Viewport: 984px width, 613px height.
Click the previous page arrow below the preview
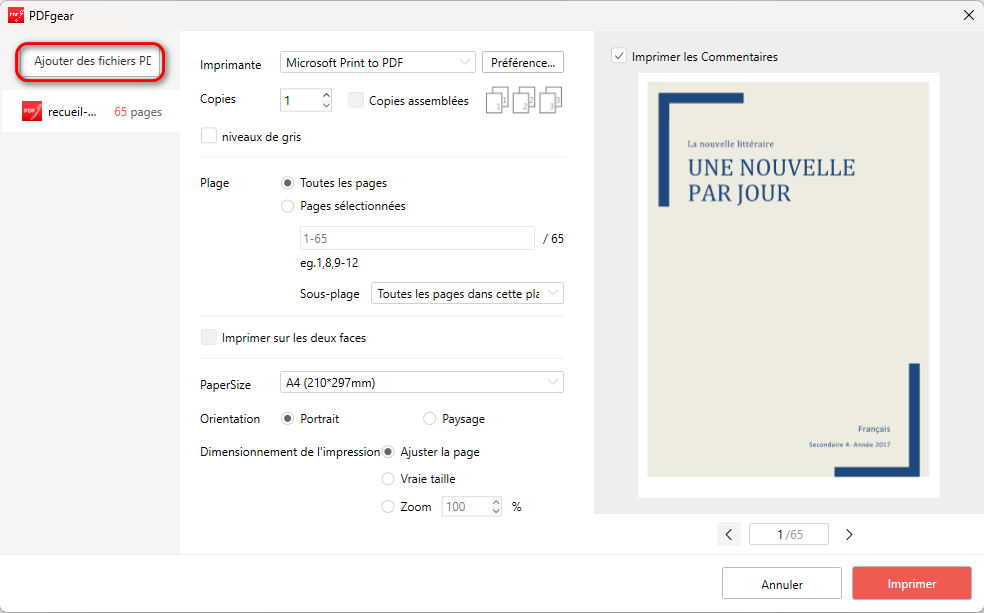click(x=729, y=534)
